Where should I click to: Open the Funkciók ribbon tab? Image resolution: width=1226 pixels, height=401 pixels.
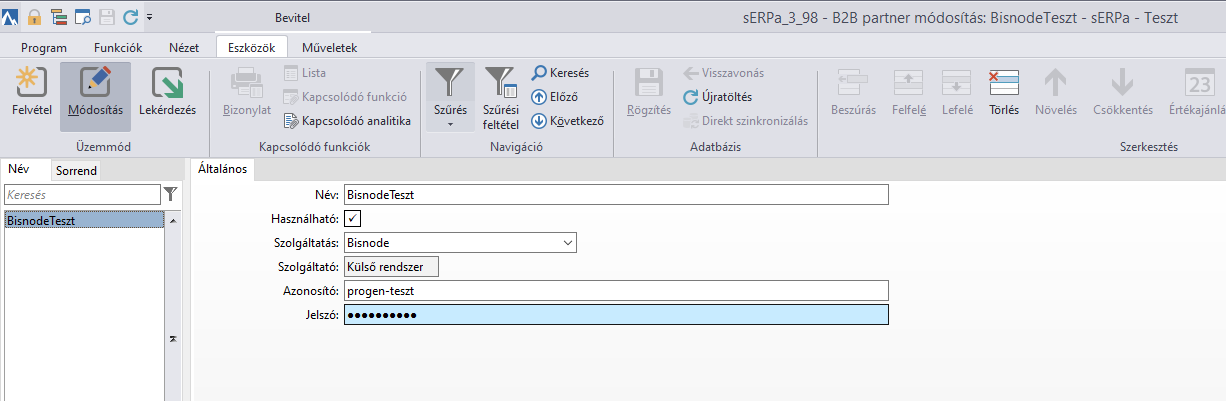point(118,47)
